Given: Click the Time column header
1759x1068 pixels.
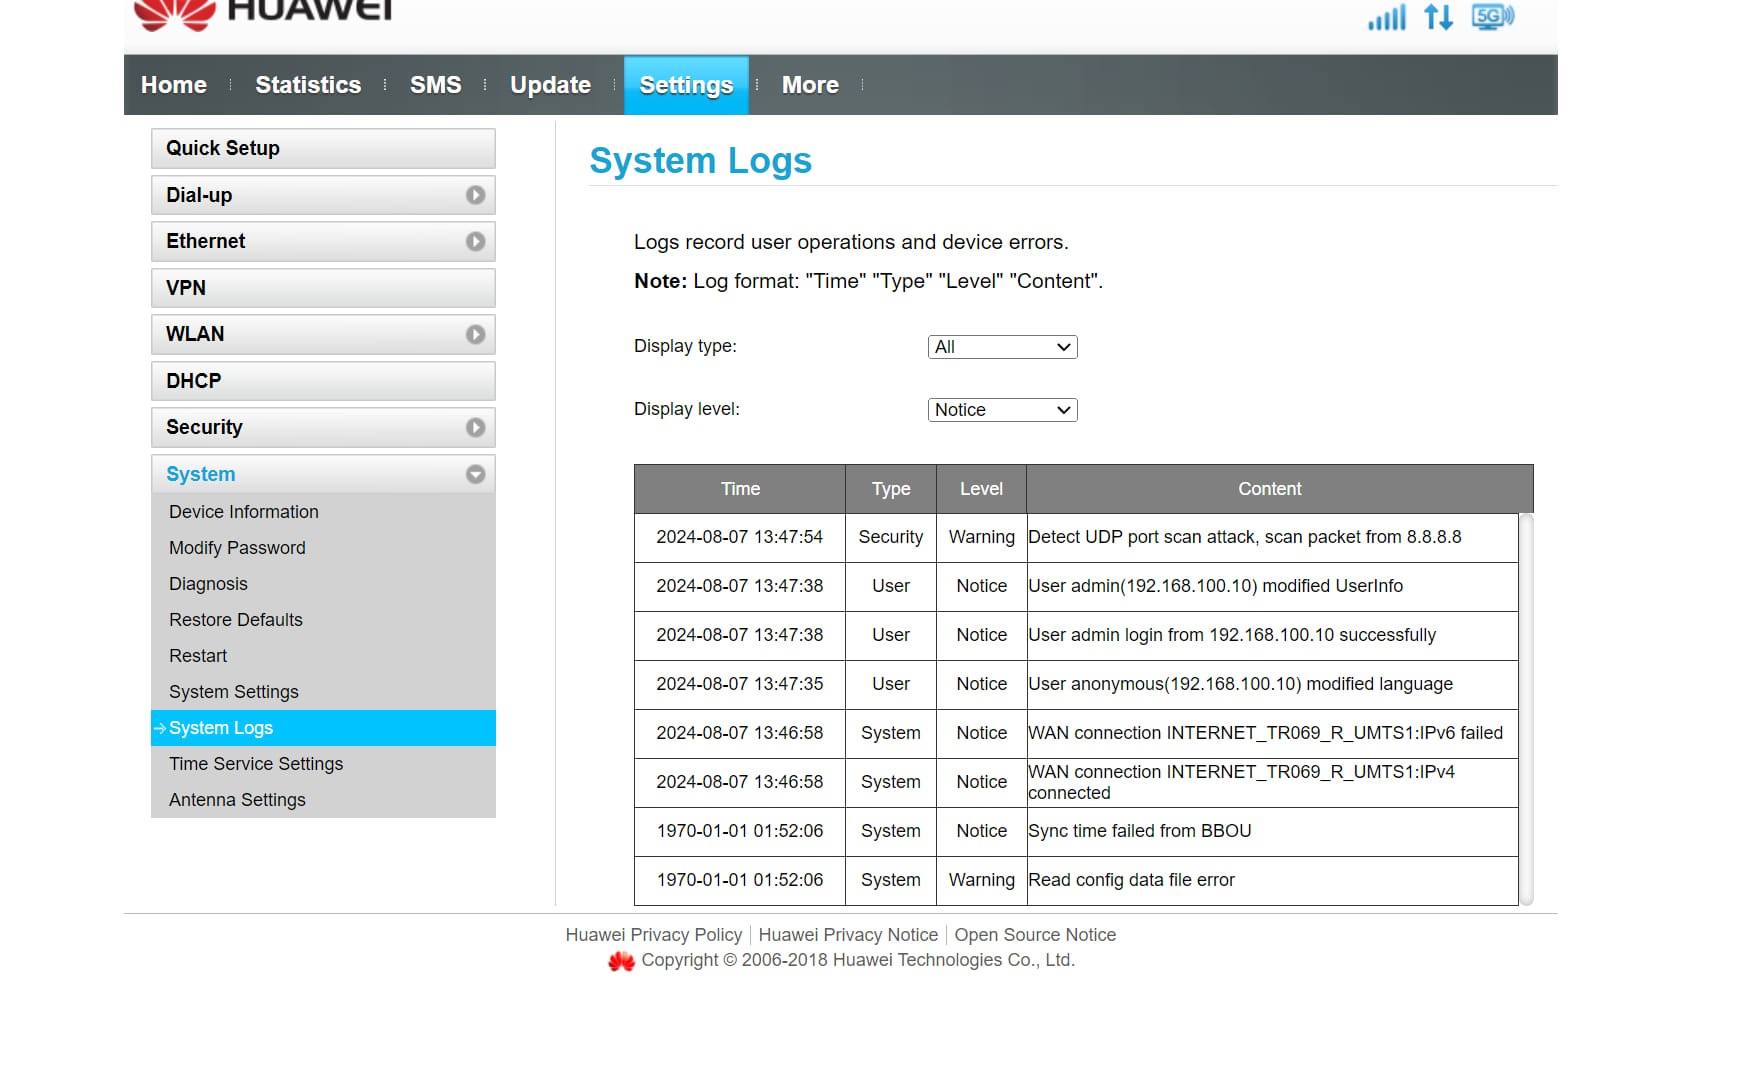Looking at the screenshot, I should [740, 489].
